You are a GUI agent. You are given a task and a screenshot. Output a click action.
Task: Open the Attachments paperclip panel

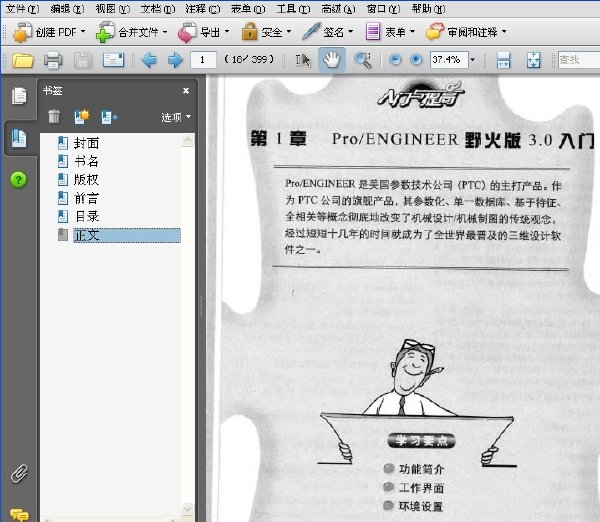(19, 474)
